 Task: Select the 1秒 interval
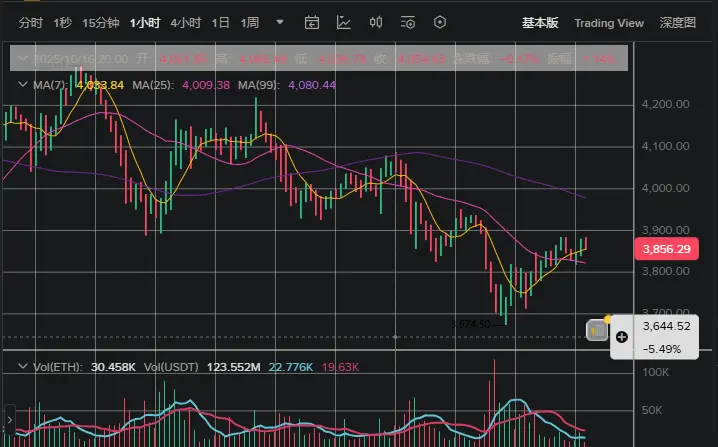(62, 23)
